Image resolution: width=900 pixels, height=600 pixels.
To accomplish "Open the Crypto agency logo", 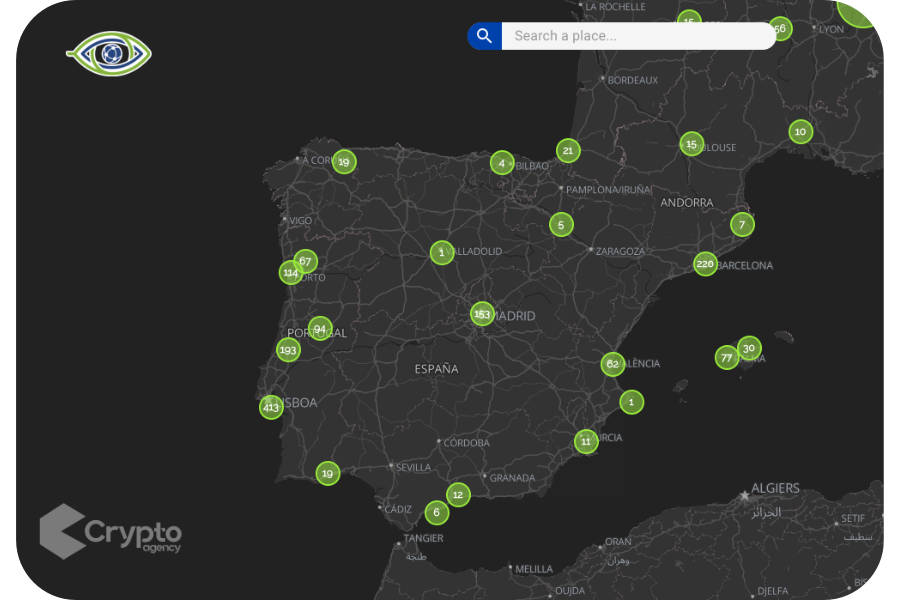I will tap(111, 531).
